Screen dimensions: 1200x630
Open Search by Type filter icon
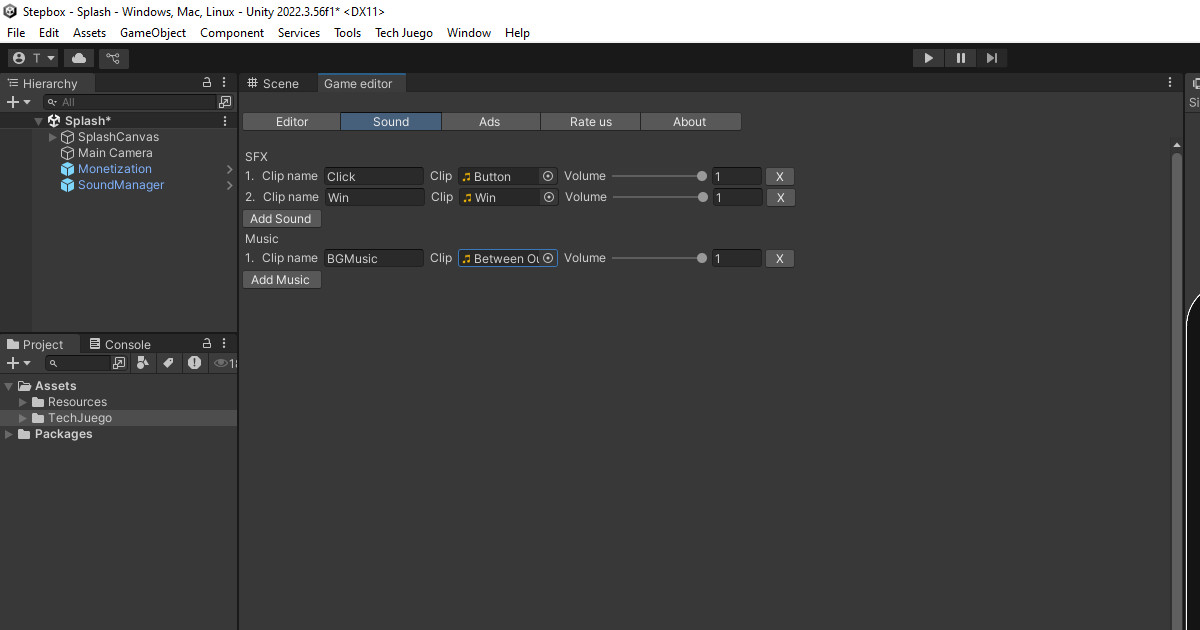pos(143,363)
